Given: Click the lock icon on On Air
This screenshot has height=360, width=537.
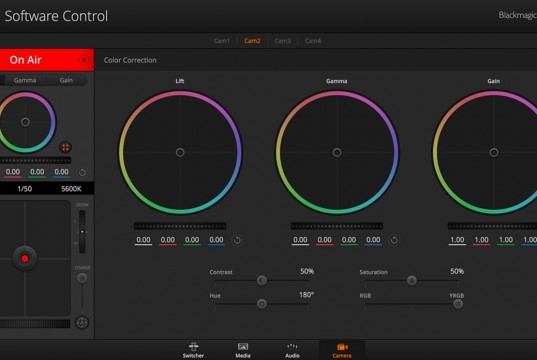Looking at the screenshot, I should (84, 60).
